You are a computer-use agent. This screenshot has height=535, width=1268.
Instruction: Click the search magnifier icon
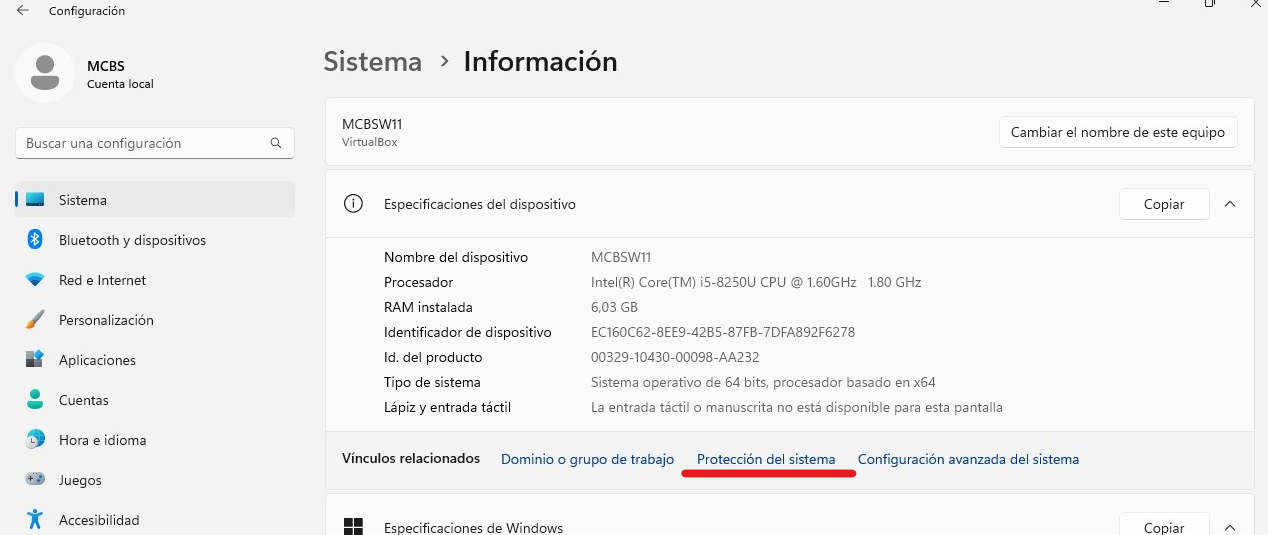point(276,143)
